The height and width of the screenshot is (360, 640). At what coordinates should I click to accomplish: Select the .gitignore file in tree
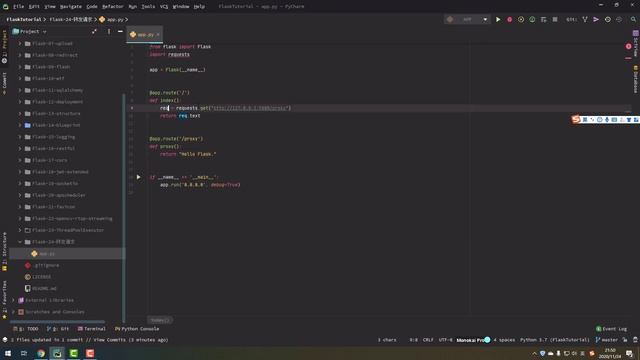click(42, 265)
